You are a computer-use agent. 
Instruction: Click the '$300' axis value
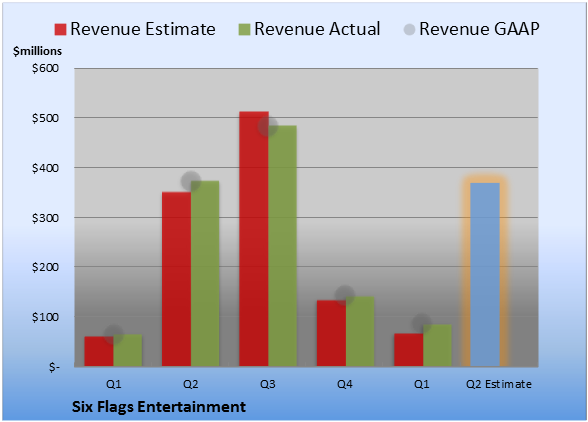(45, 218)
